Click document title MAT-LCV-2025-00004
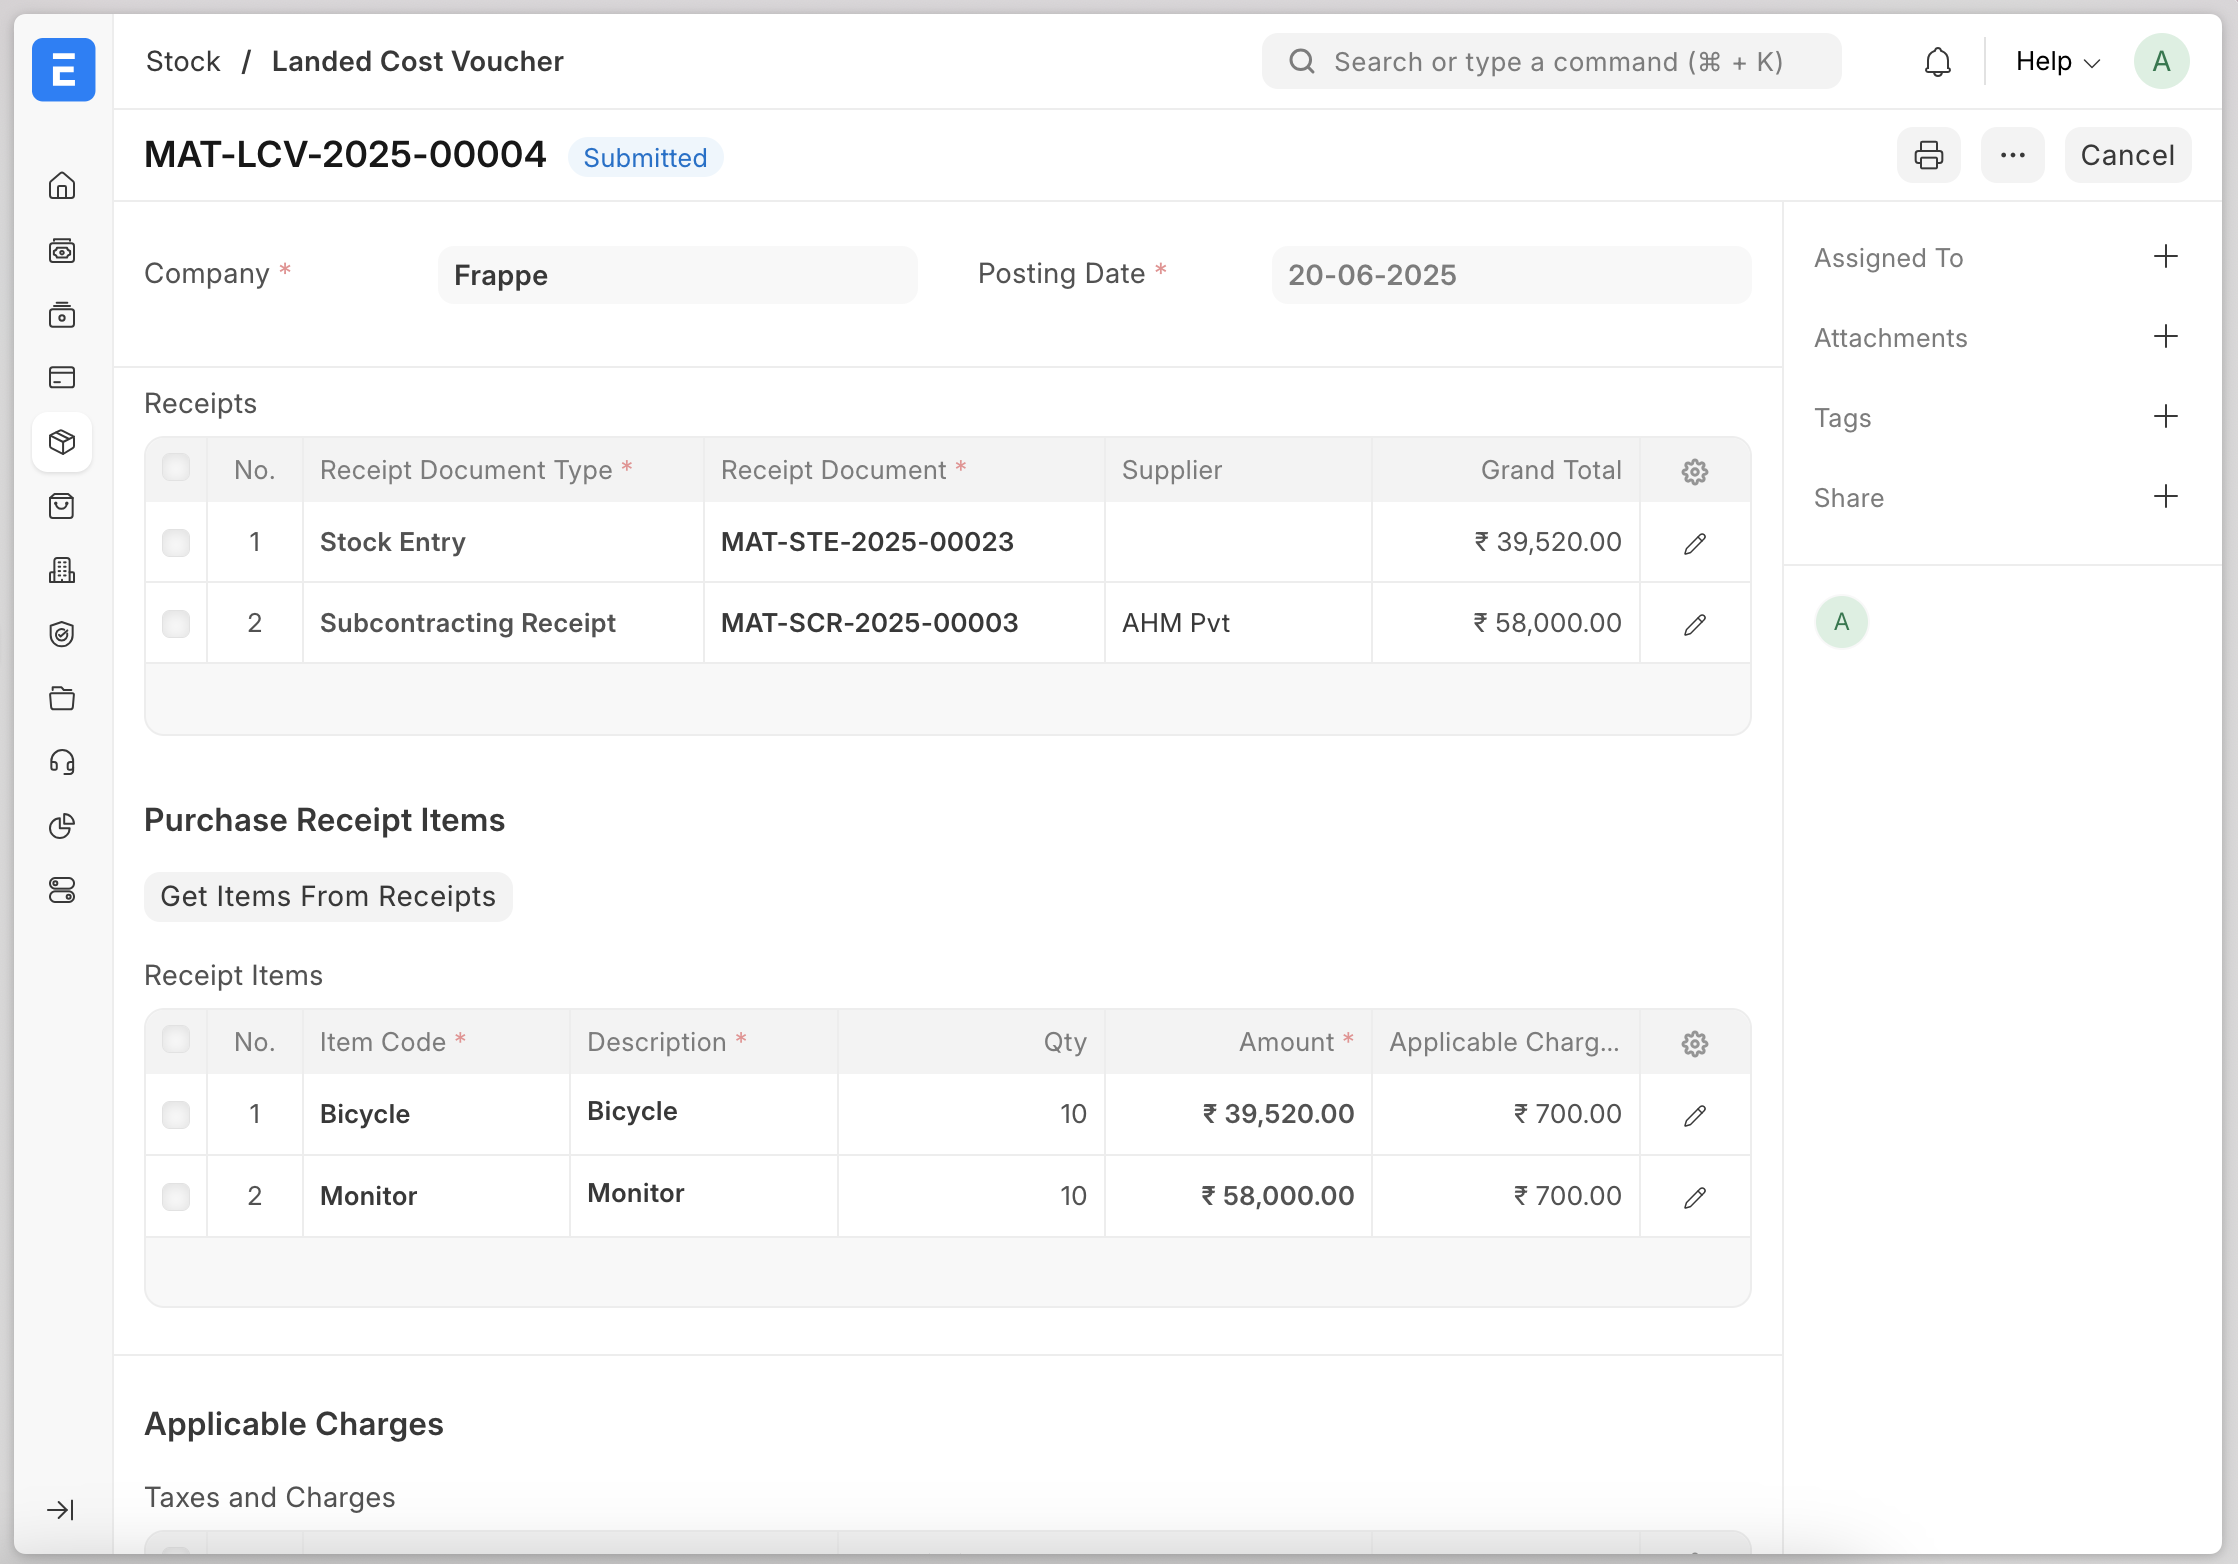This screenshot has width=2238, height=1564. (x=345, y=155)
